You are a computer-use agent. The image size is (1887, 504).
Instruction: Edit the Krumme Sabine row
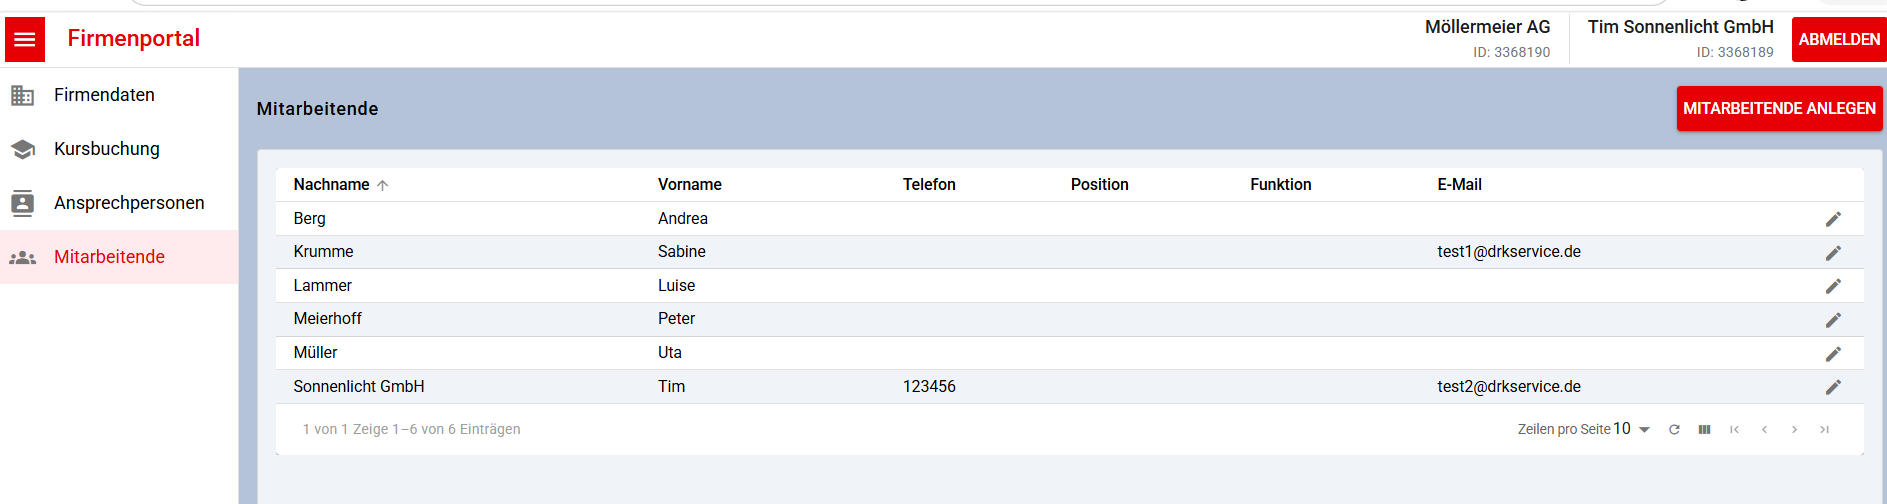1833,253
